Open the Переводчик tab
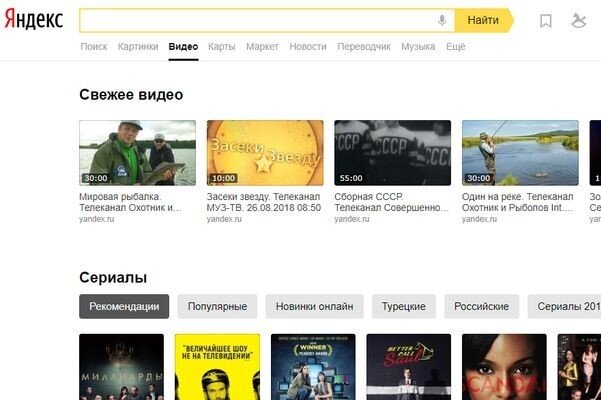Screen dimensions: 601x400 pyautogui.click(x=364, y=47)
